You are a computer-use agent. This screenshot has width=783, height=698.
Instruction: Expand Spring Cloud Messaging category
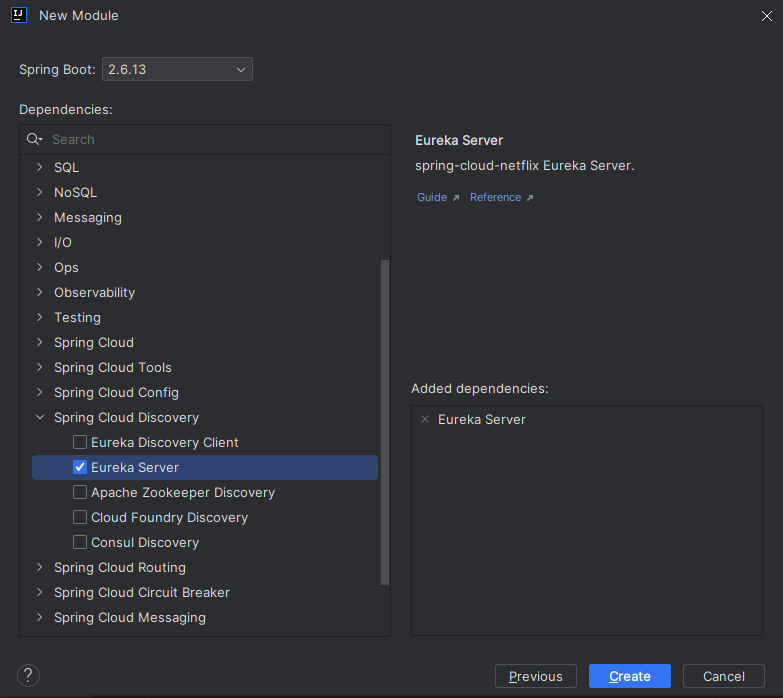tap(40, 617)
